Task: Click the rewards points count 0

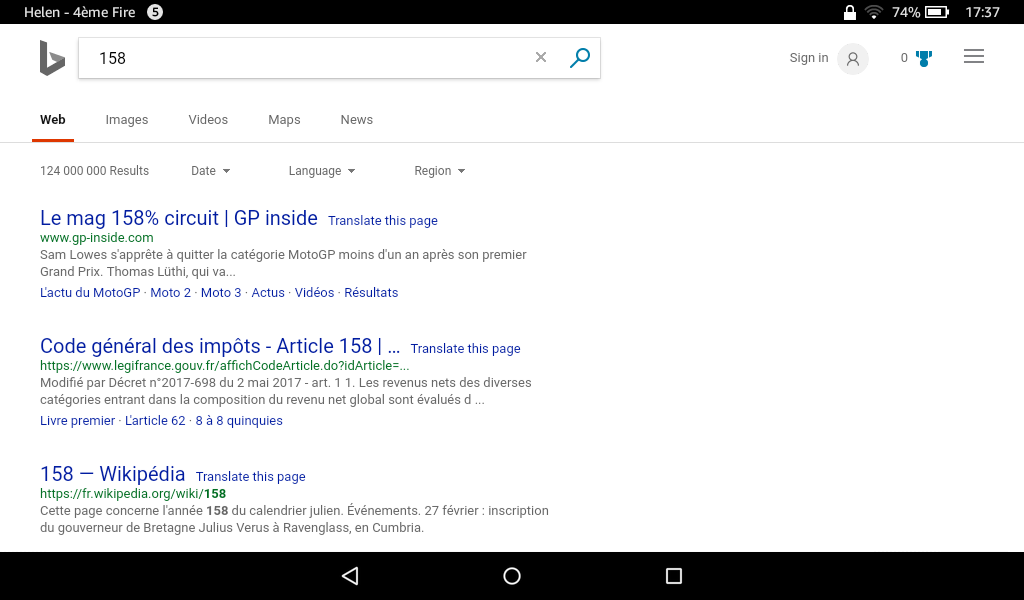Action: [904, 58]
